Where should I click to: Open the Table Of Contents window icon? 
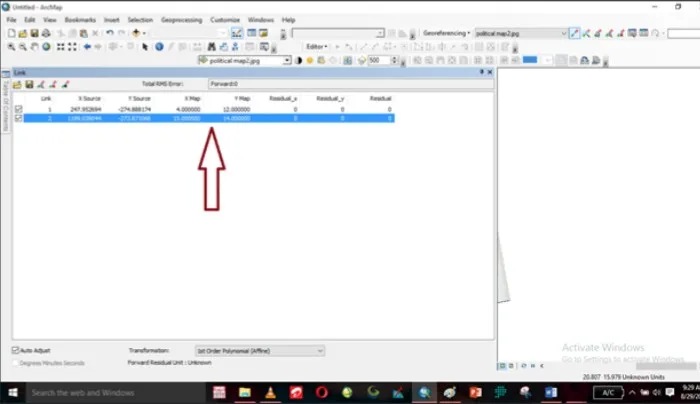pyautogui.click(x=252, y=33)
